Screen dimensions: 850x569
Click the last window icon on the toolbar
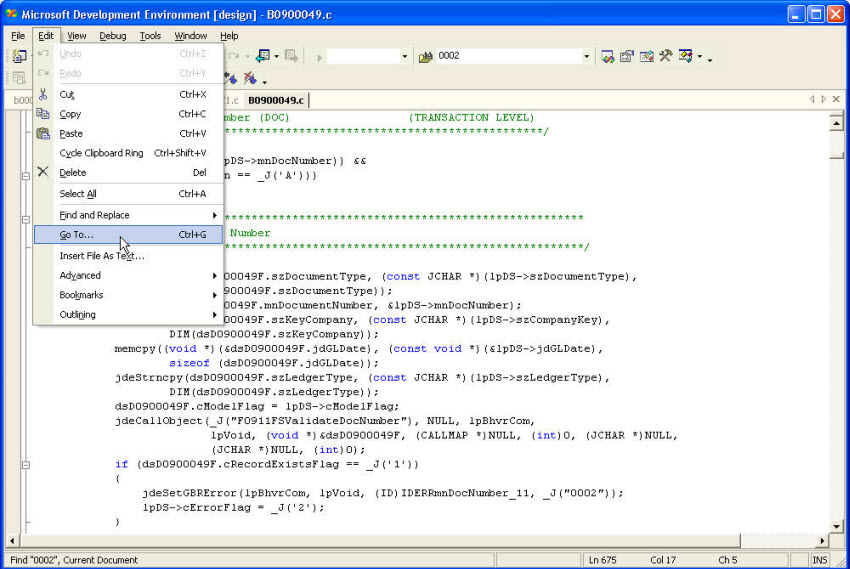coord(685,56)
